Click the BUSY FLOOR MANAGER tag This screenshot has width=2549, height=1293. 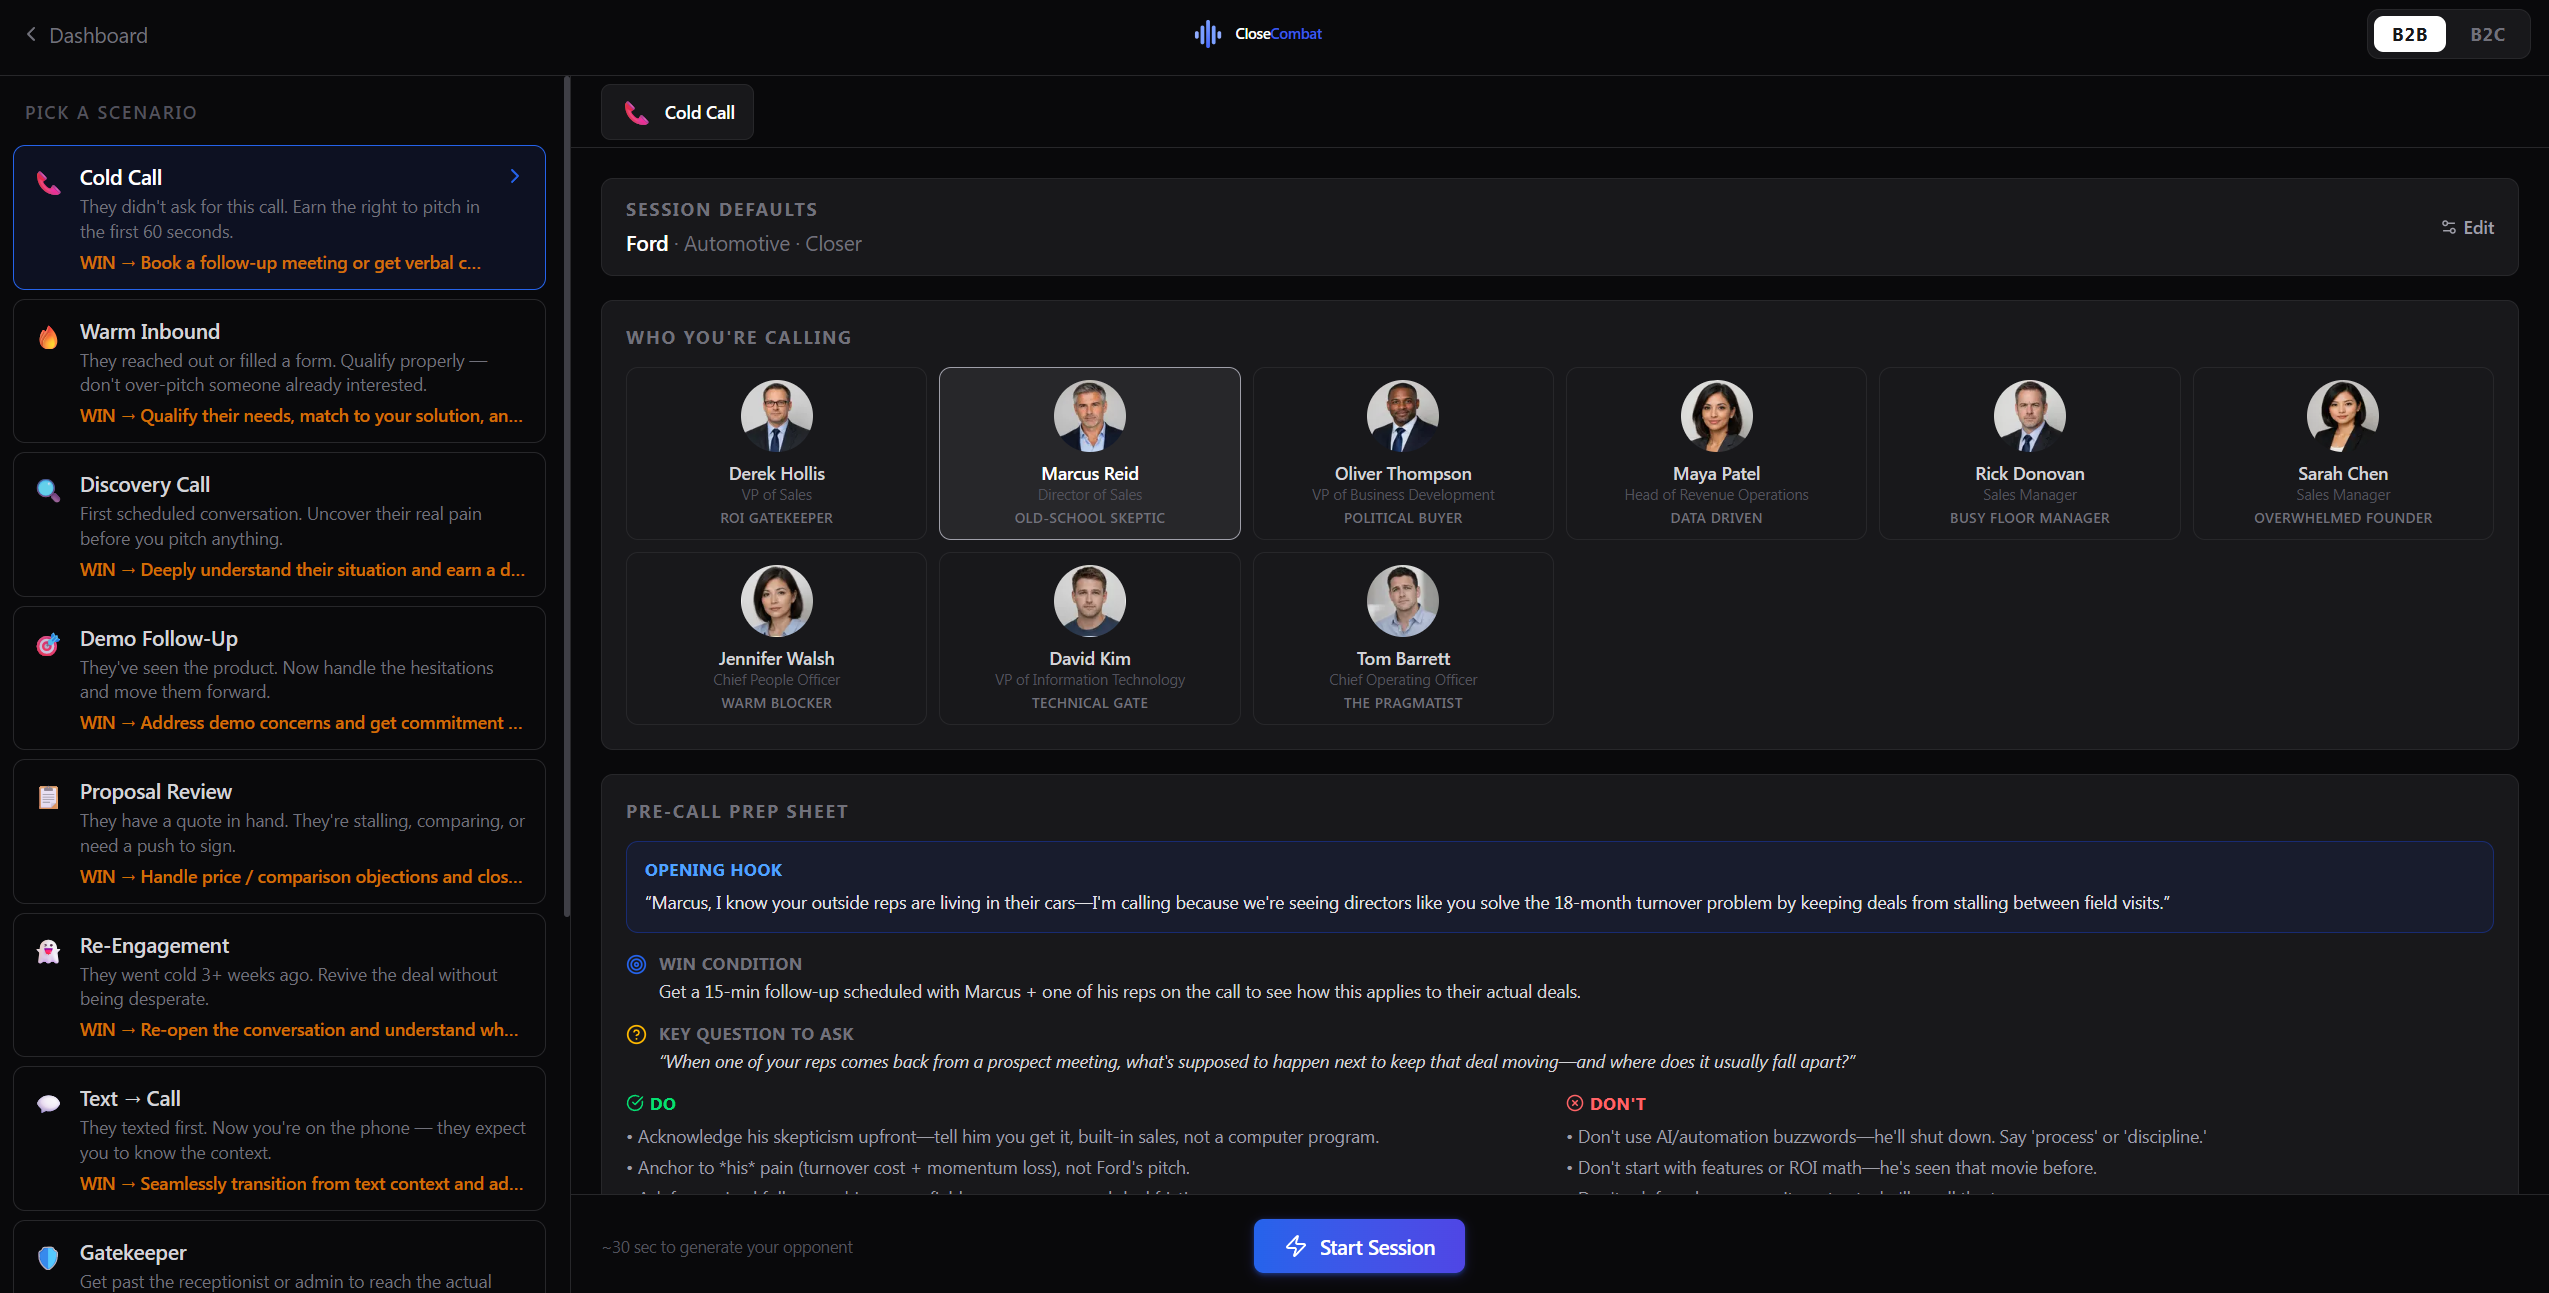coord(2030,518)
